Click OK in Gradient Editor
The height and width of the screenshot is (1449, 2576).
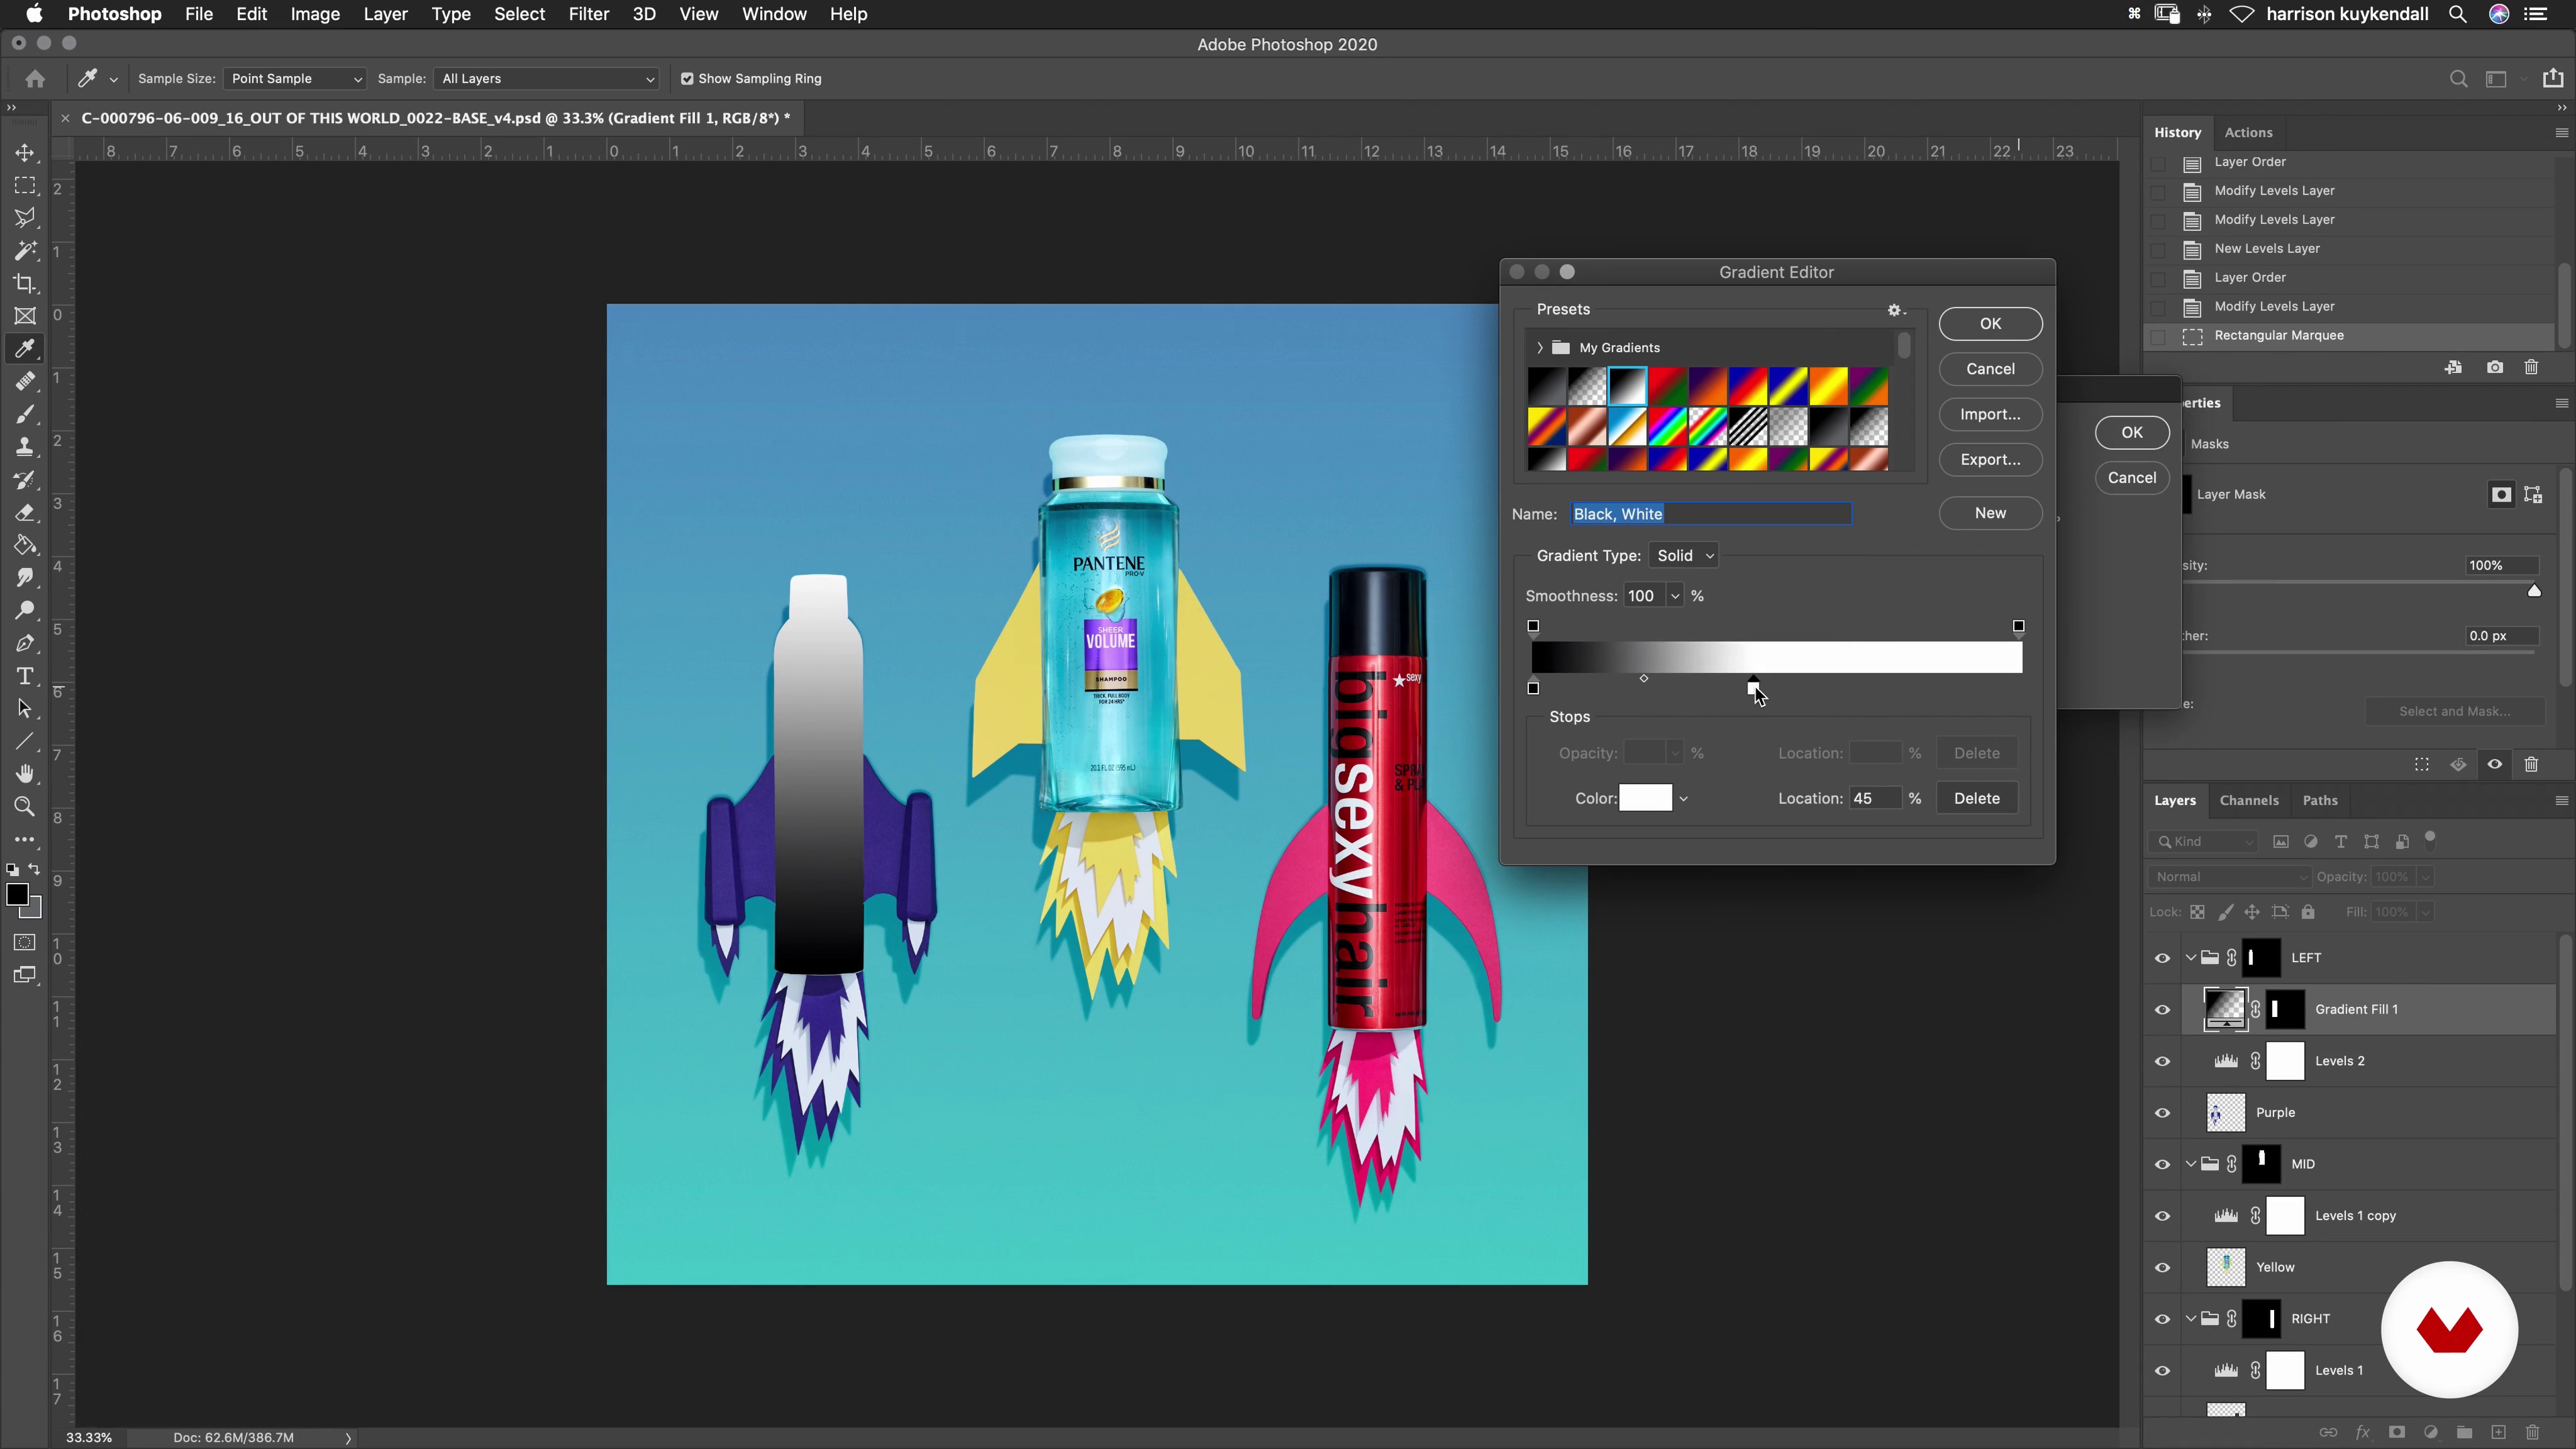pos(1990,324)
